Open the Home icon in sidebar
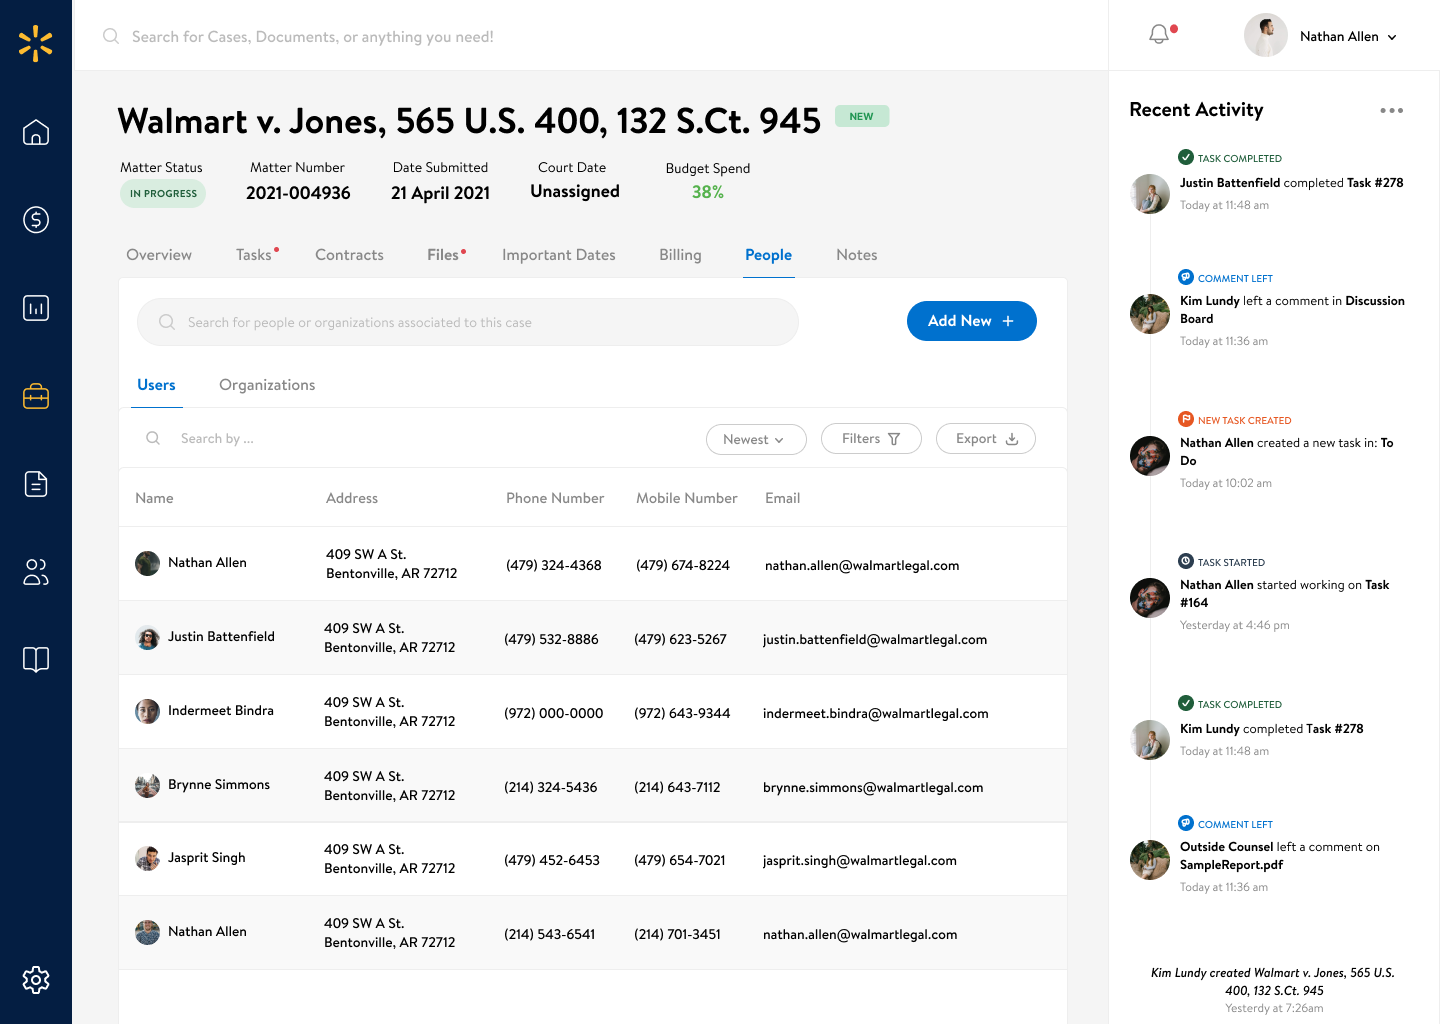Screen dimensions: 1440x1024 click(x=36, y=132)
